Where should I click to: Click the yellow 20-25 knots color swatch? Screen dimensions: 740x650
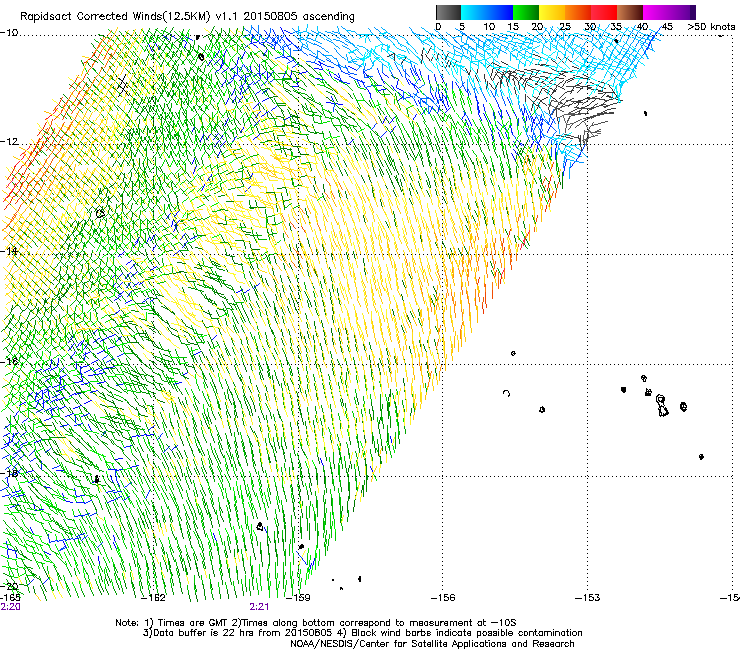pos(552,12)
